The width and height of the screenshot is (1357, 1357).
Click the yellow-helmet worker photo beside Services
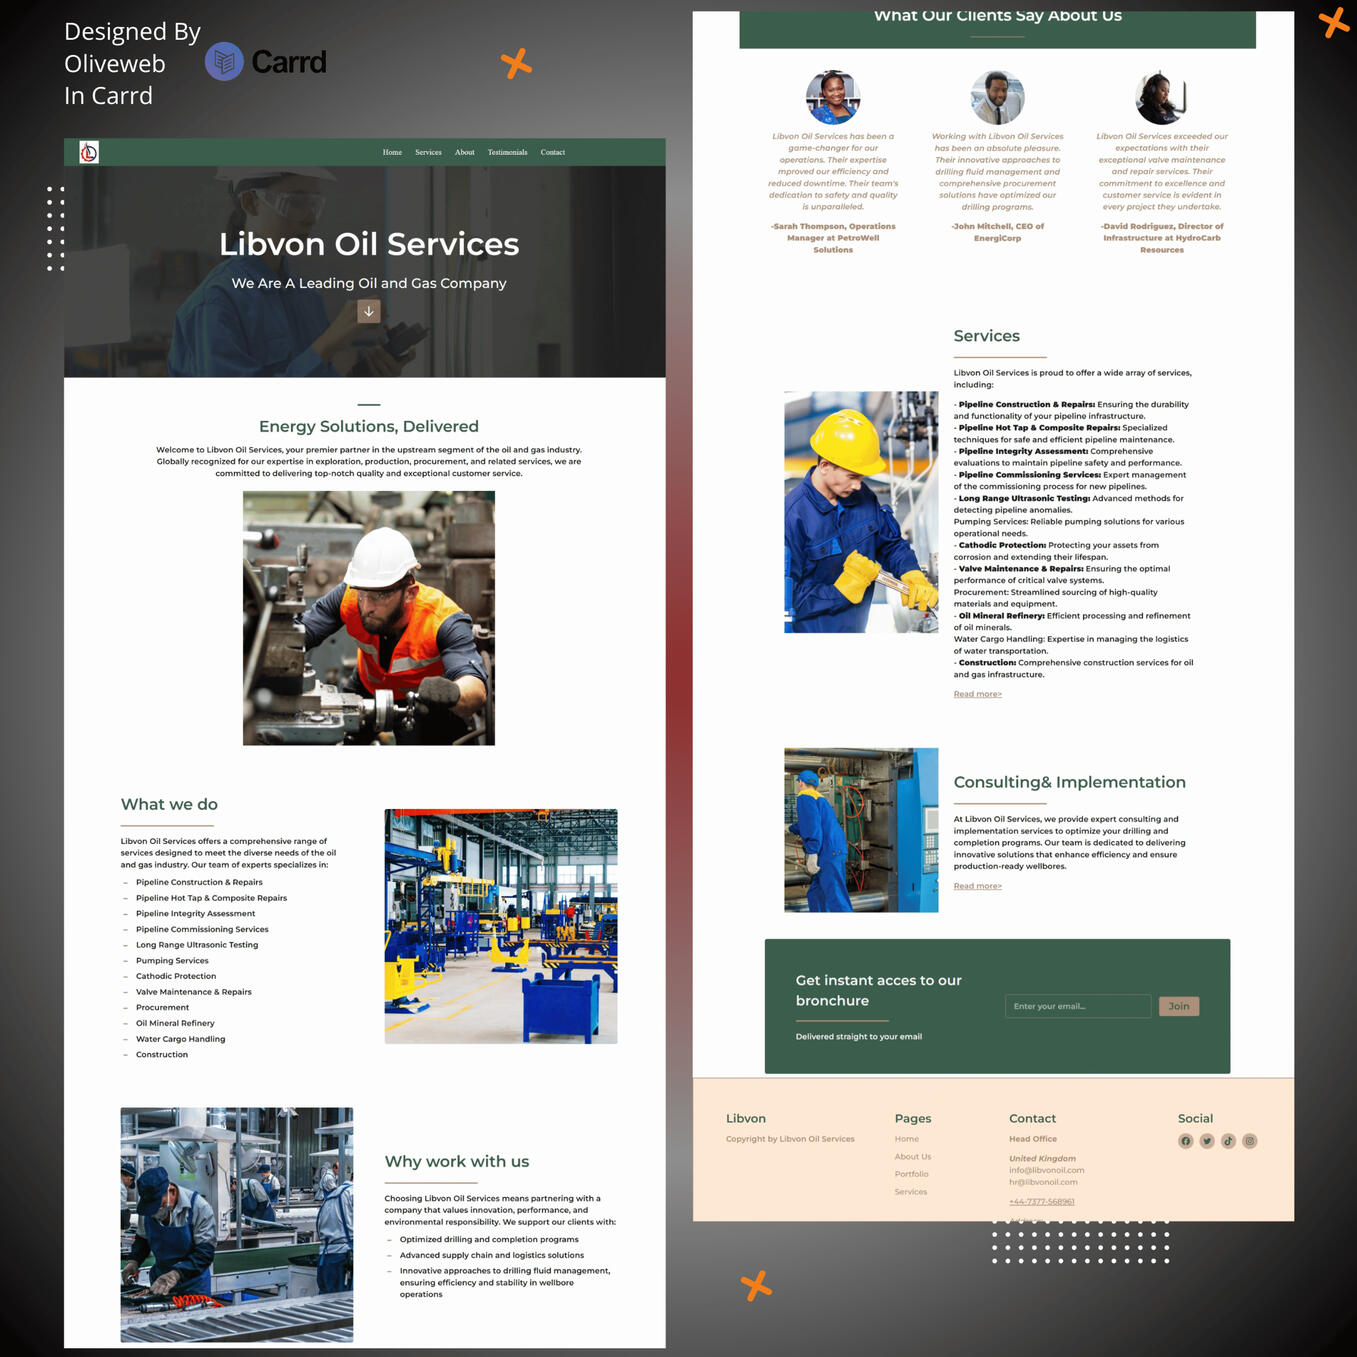[x=861, y=511]
